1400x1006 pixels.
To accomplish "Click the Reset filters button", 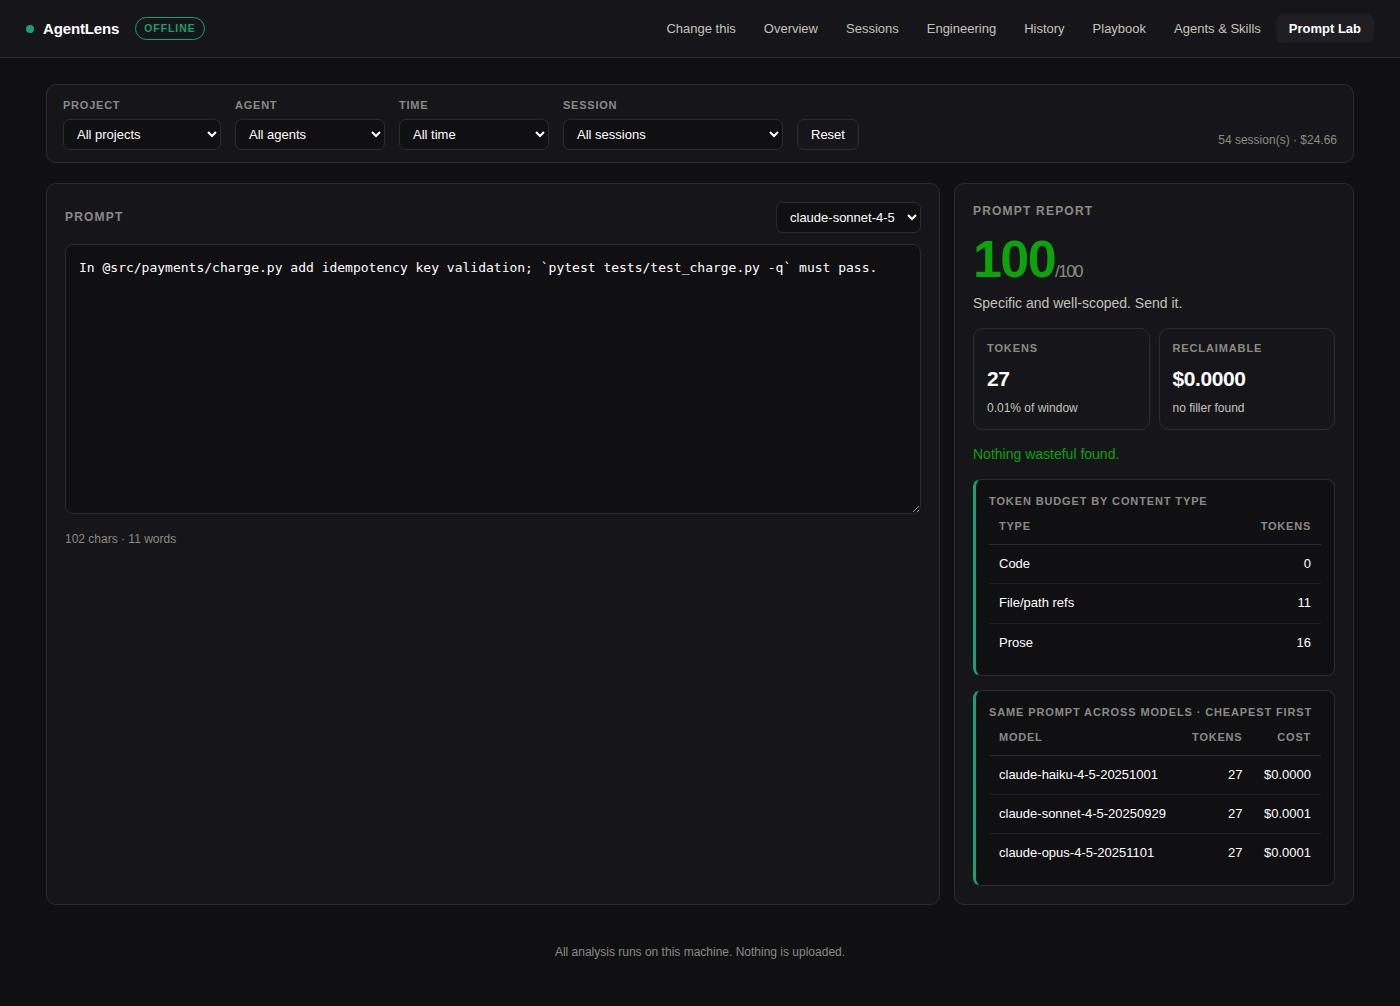I will click(x=828, y=135).
